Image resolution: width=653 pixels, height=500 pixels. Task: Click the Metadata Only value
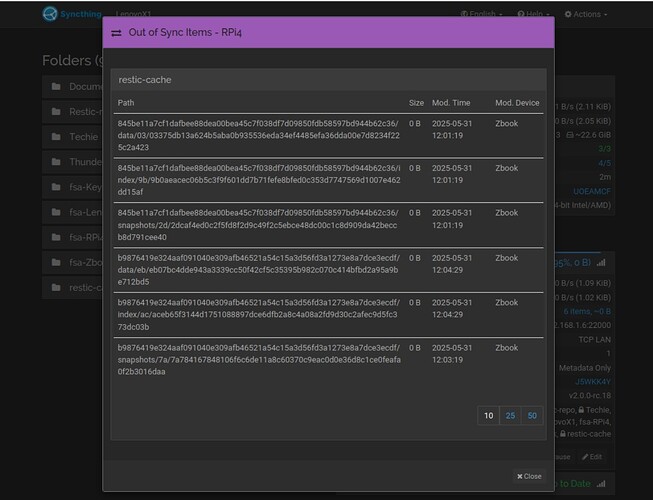585,368
